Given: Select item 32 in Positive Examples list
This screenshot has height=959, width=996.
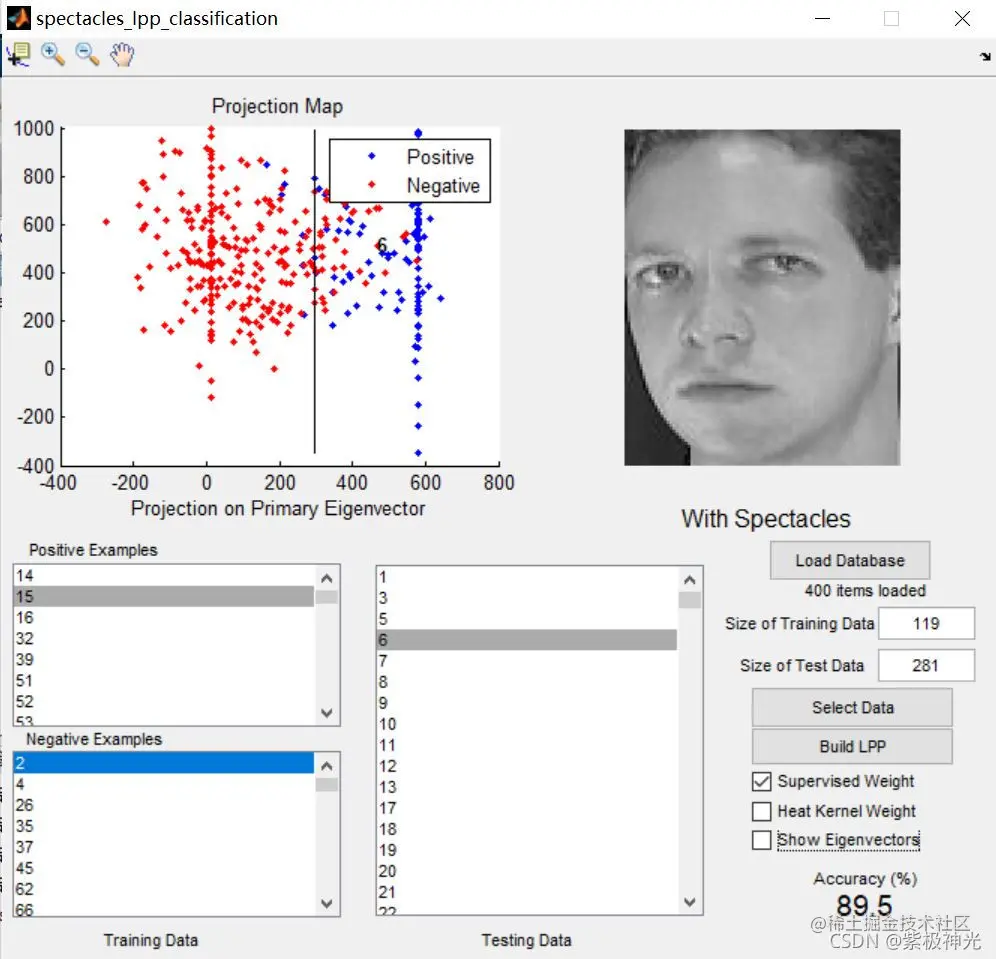Looking at the screenshot, I should pos(163,638).
